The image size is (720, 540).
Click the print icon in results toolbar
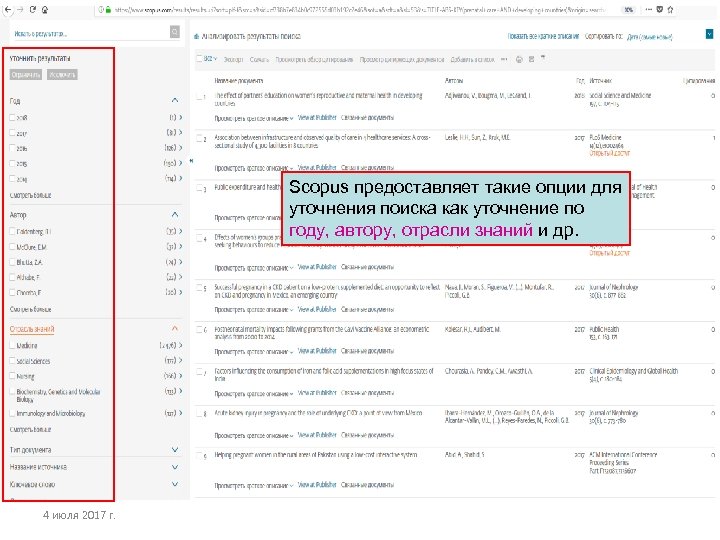[x=519, y=59]
